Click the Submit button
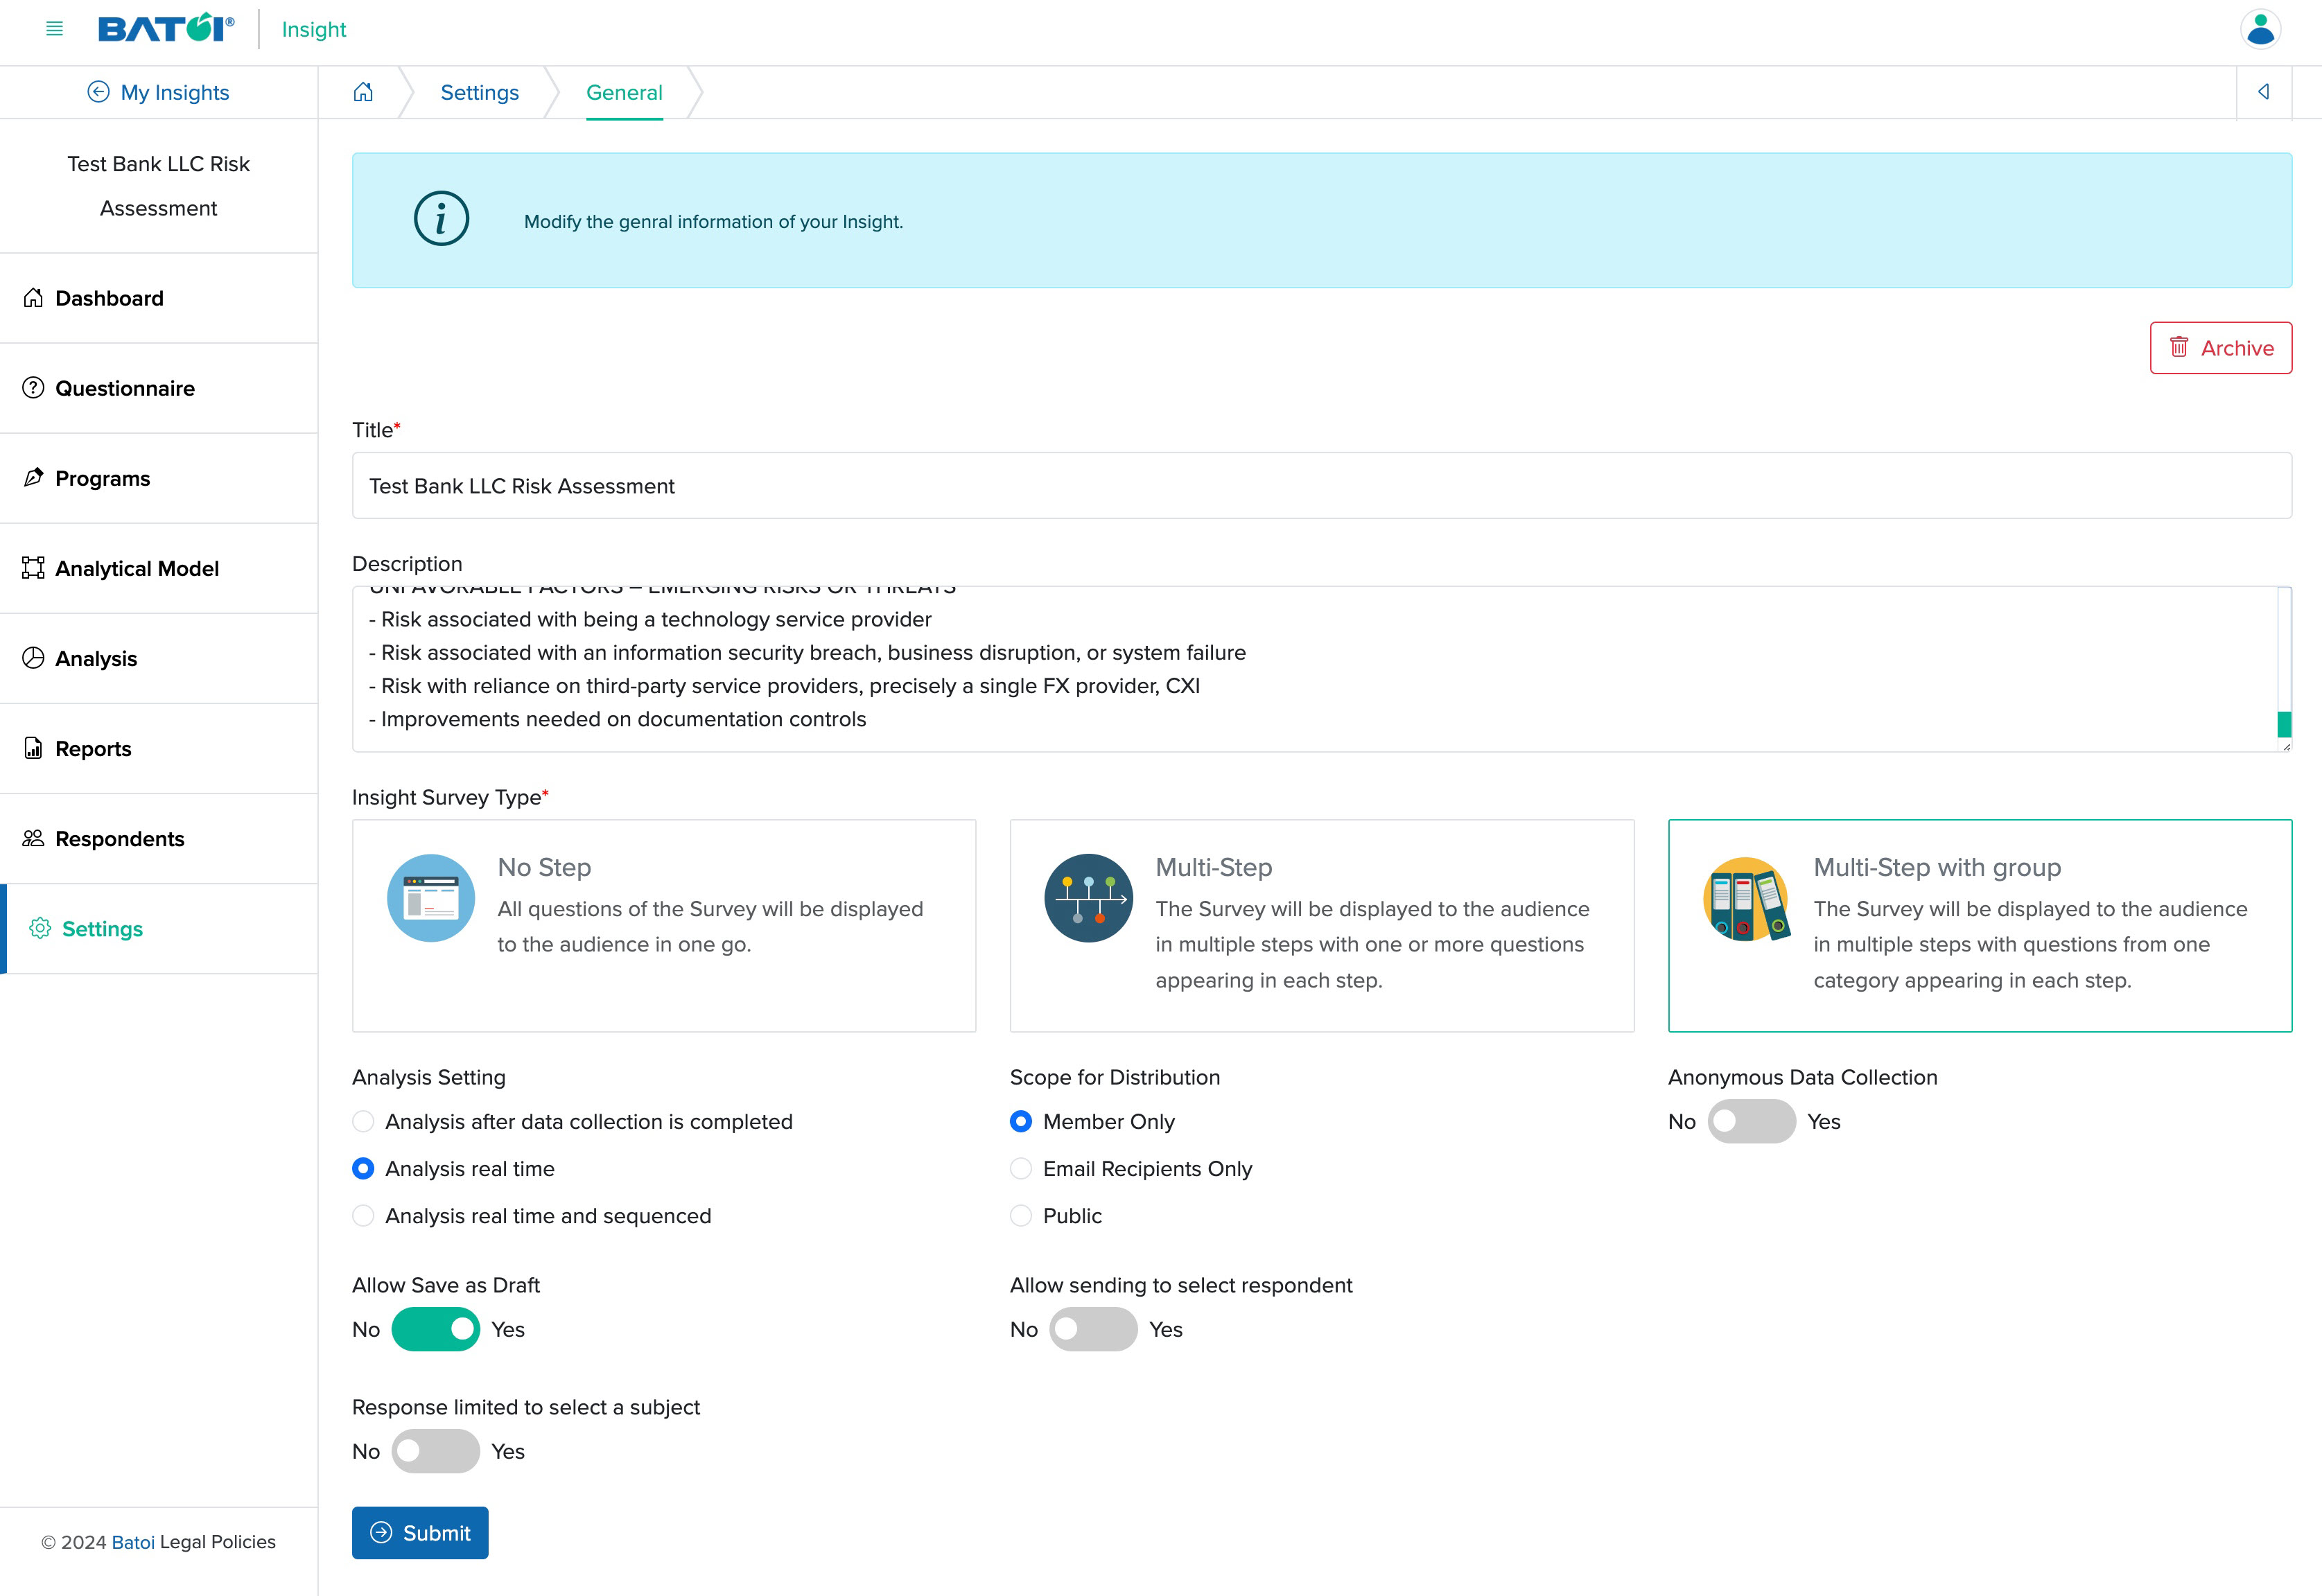Viewport: 2322px width, 1596px height. pyautogui.click(x=420, y=1532)
